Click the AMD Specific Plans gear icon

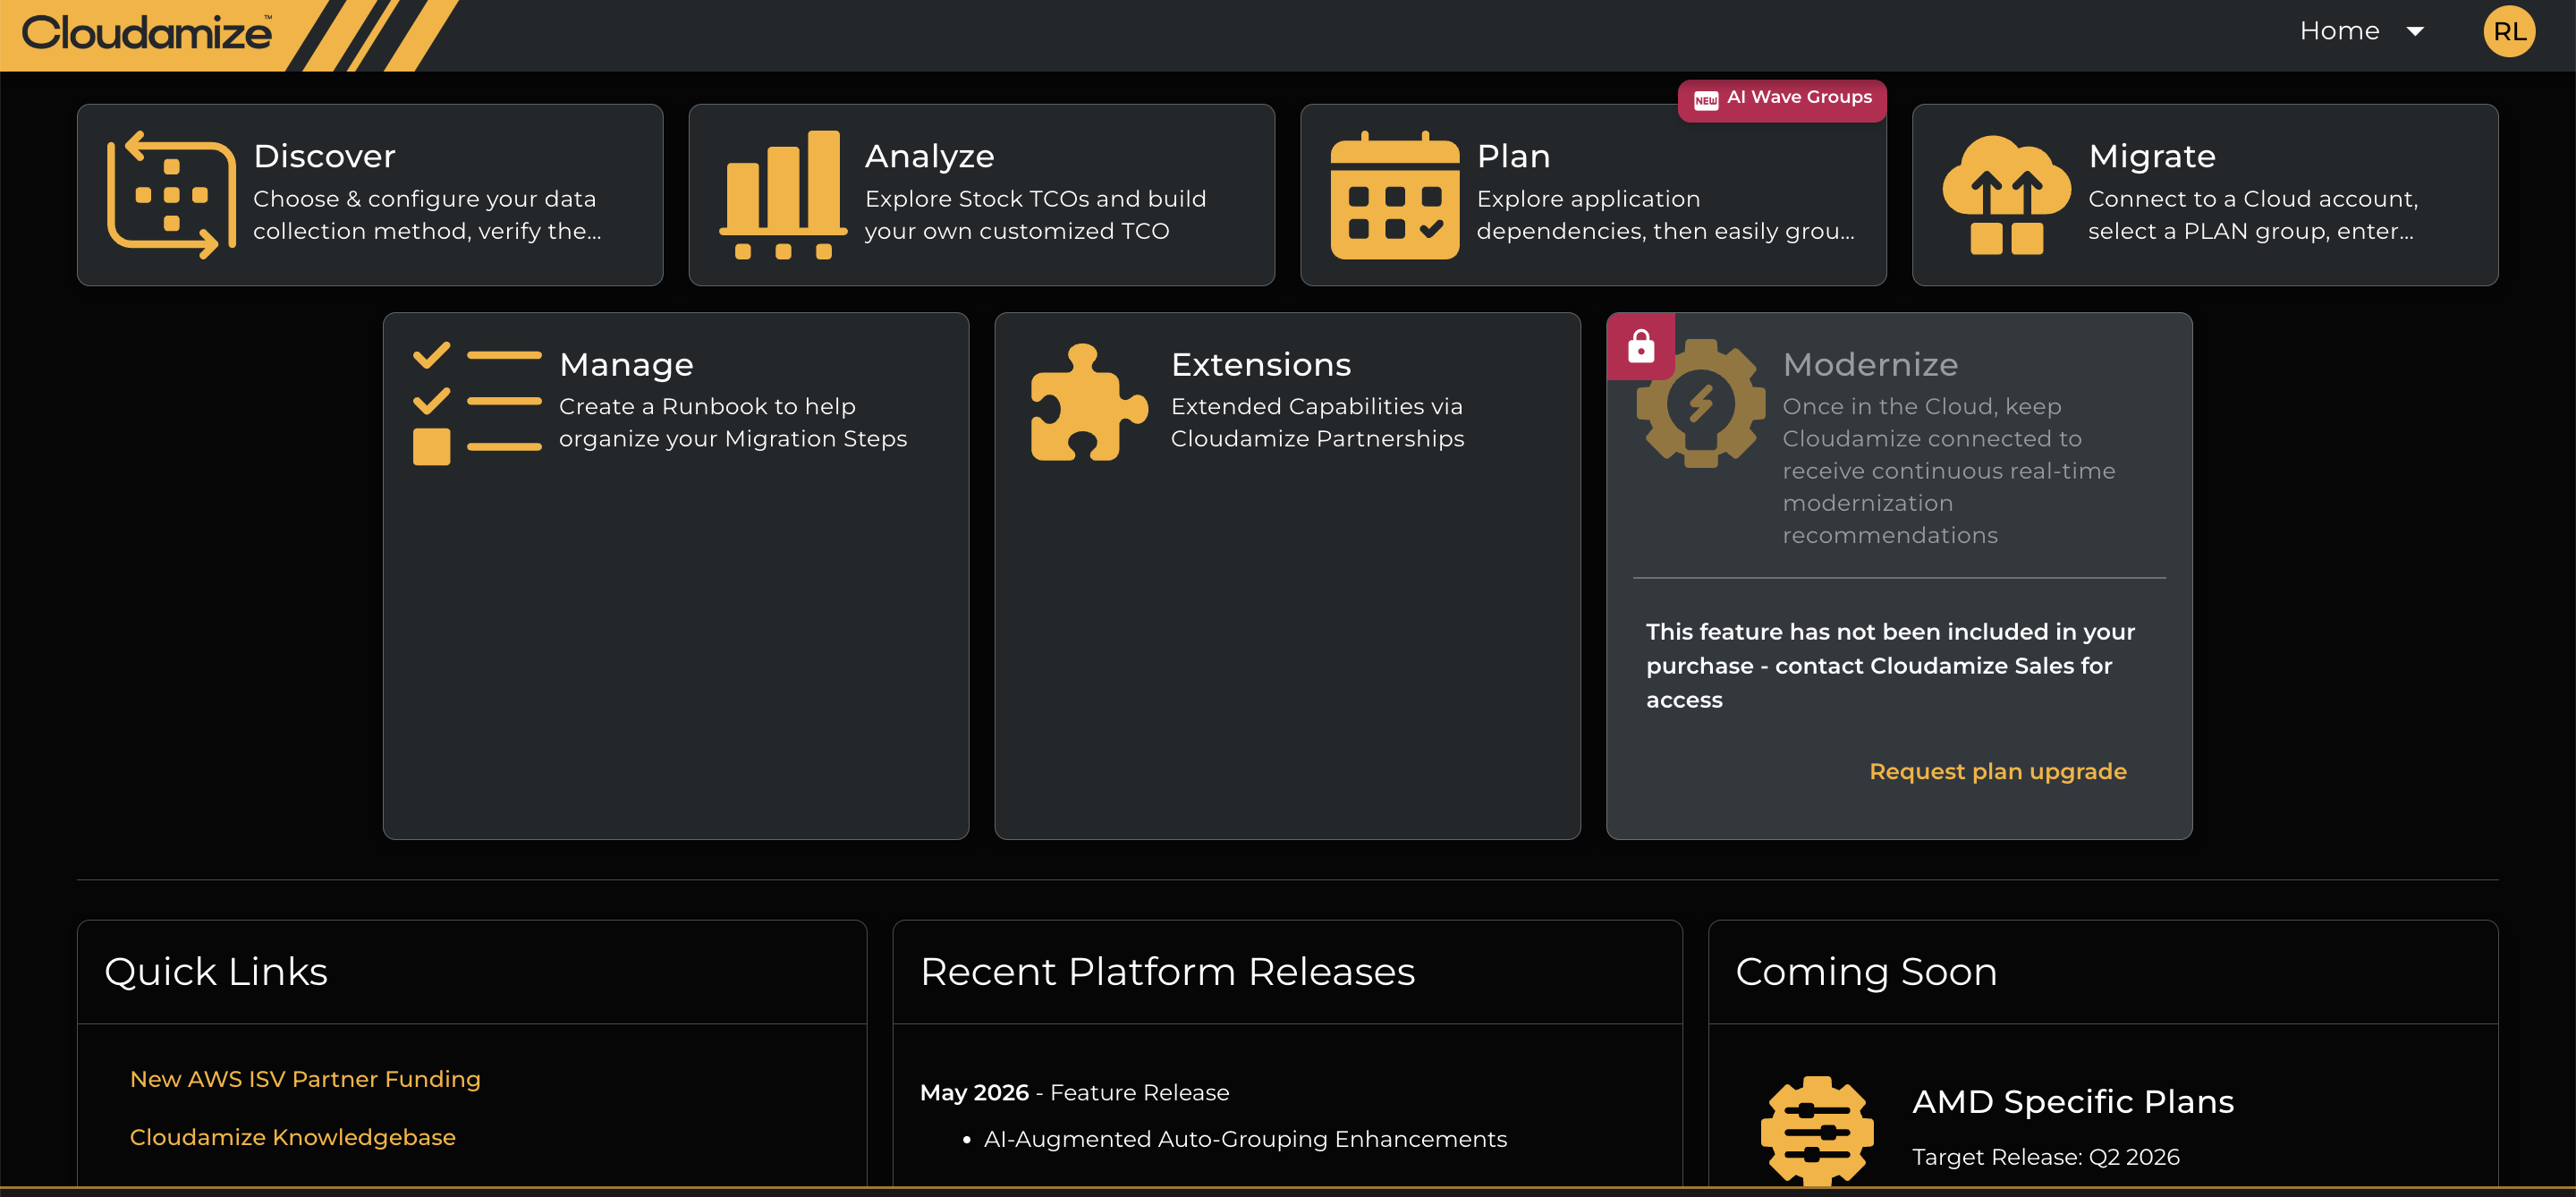pos(1816,1130)
